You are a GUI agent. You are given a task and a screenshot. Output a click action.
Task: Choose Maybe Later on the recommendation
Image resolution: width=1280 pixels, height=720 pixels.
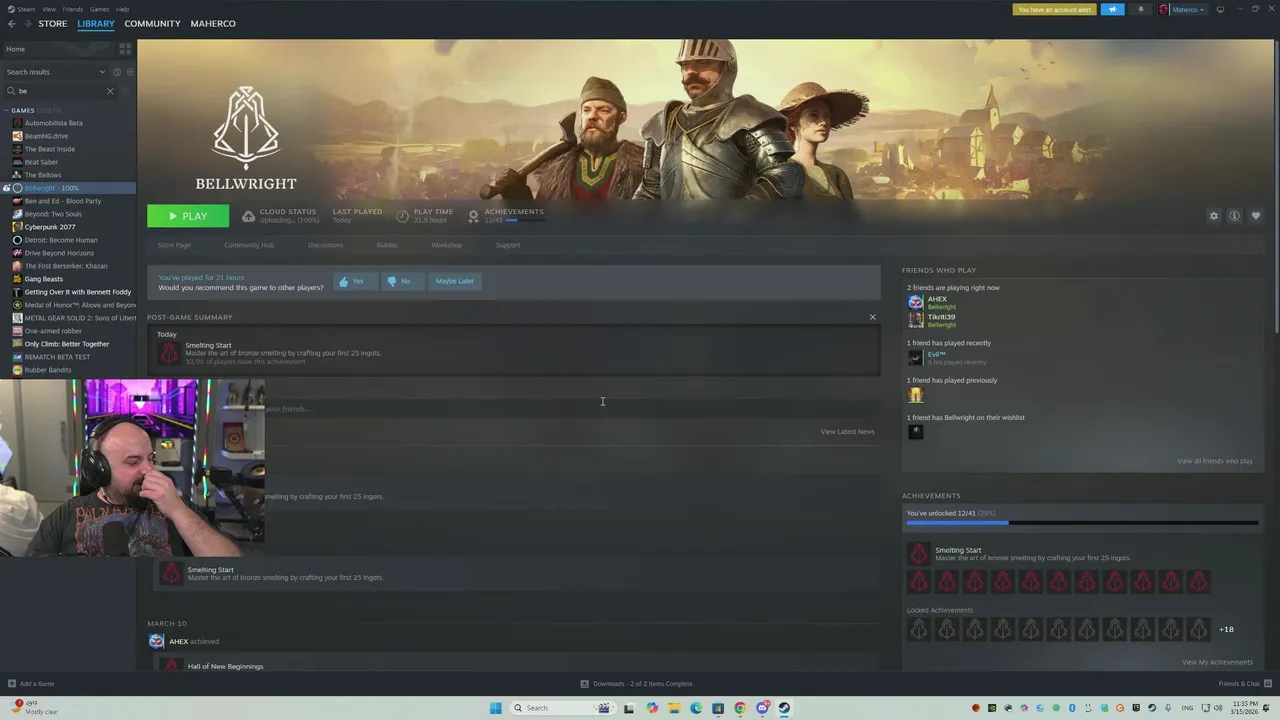[455, 281]
